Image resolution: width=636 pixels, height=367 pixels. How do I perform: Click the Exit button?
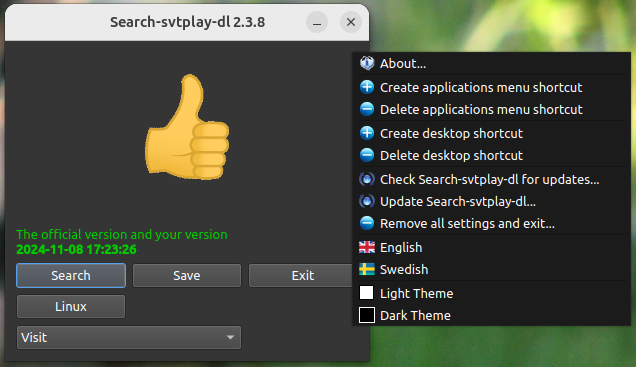[x=302, y=275]
